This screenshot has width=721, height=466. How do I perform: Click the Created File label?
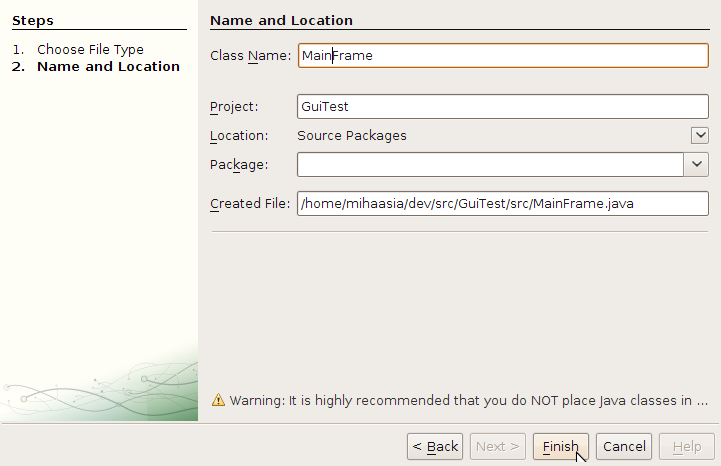(250, 203)
